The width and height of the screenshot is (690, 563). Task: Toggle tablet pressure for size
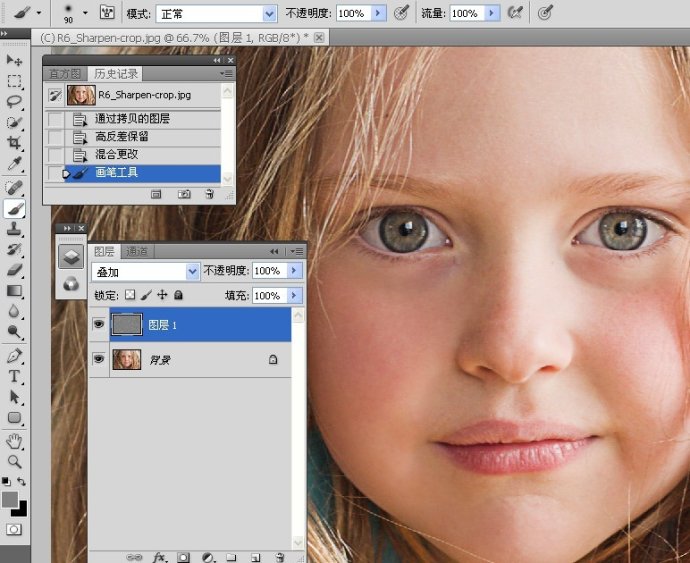[545, 12]
